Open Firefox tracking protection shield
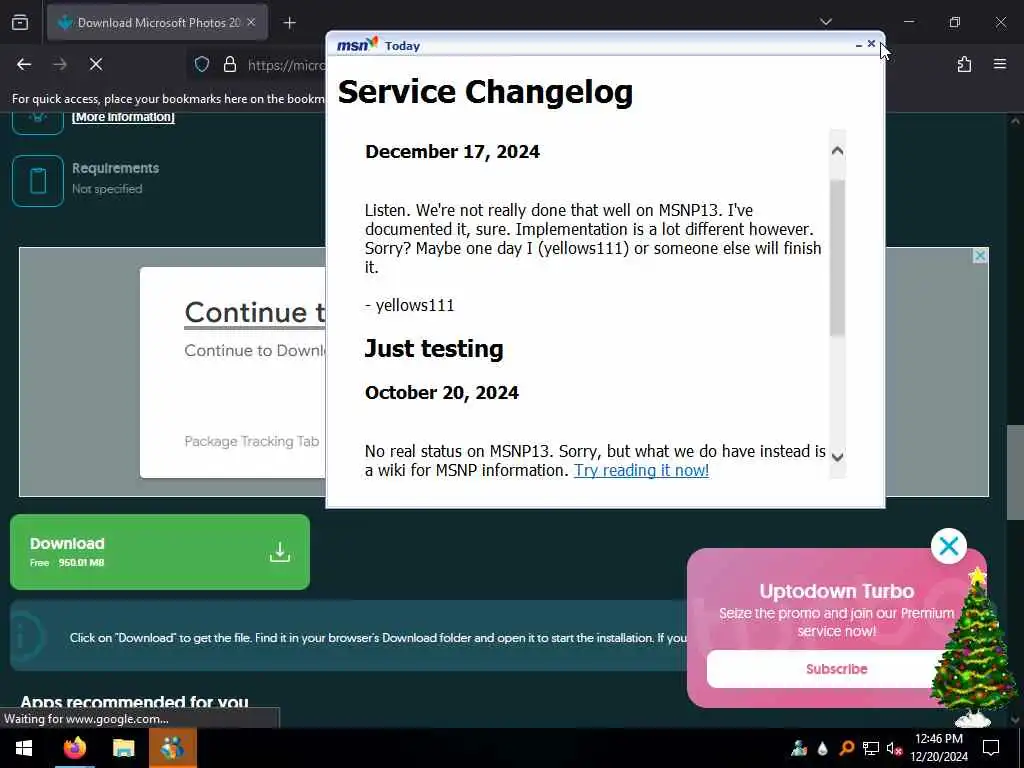1024x768 pixels. pos(202,65)
